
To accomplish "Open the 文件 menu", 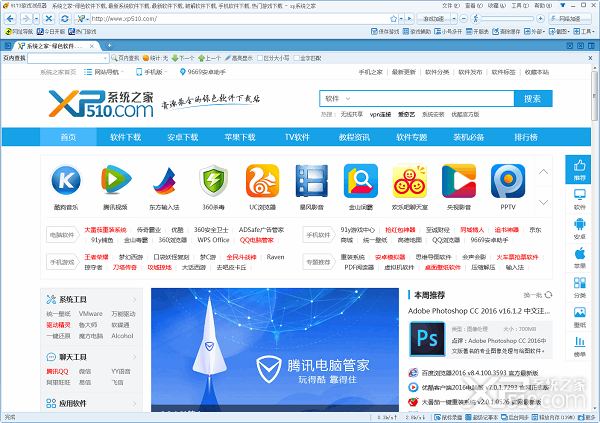I will (451, 5).
